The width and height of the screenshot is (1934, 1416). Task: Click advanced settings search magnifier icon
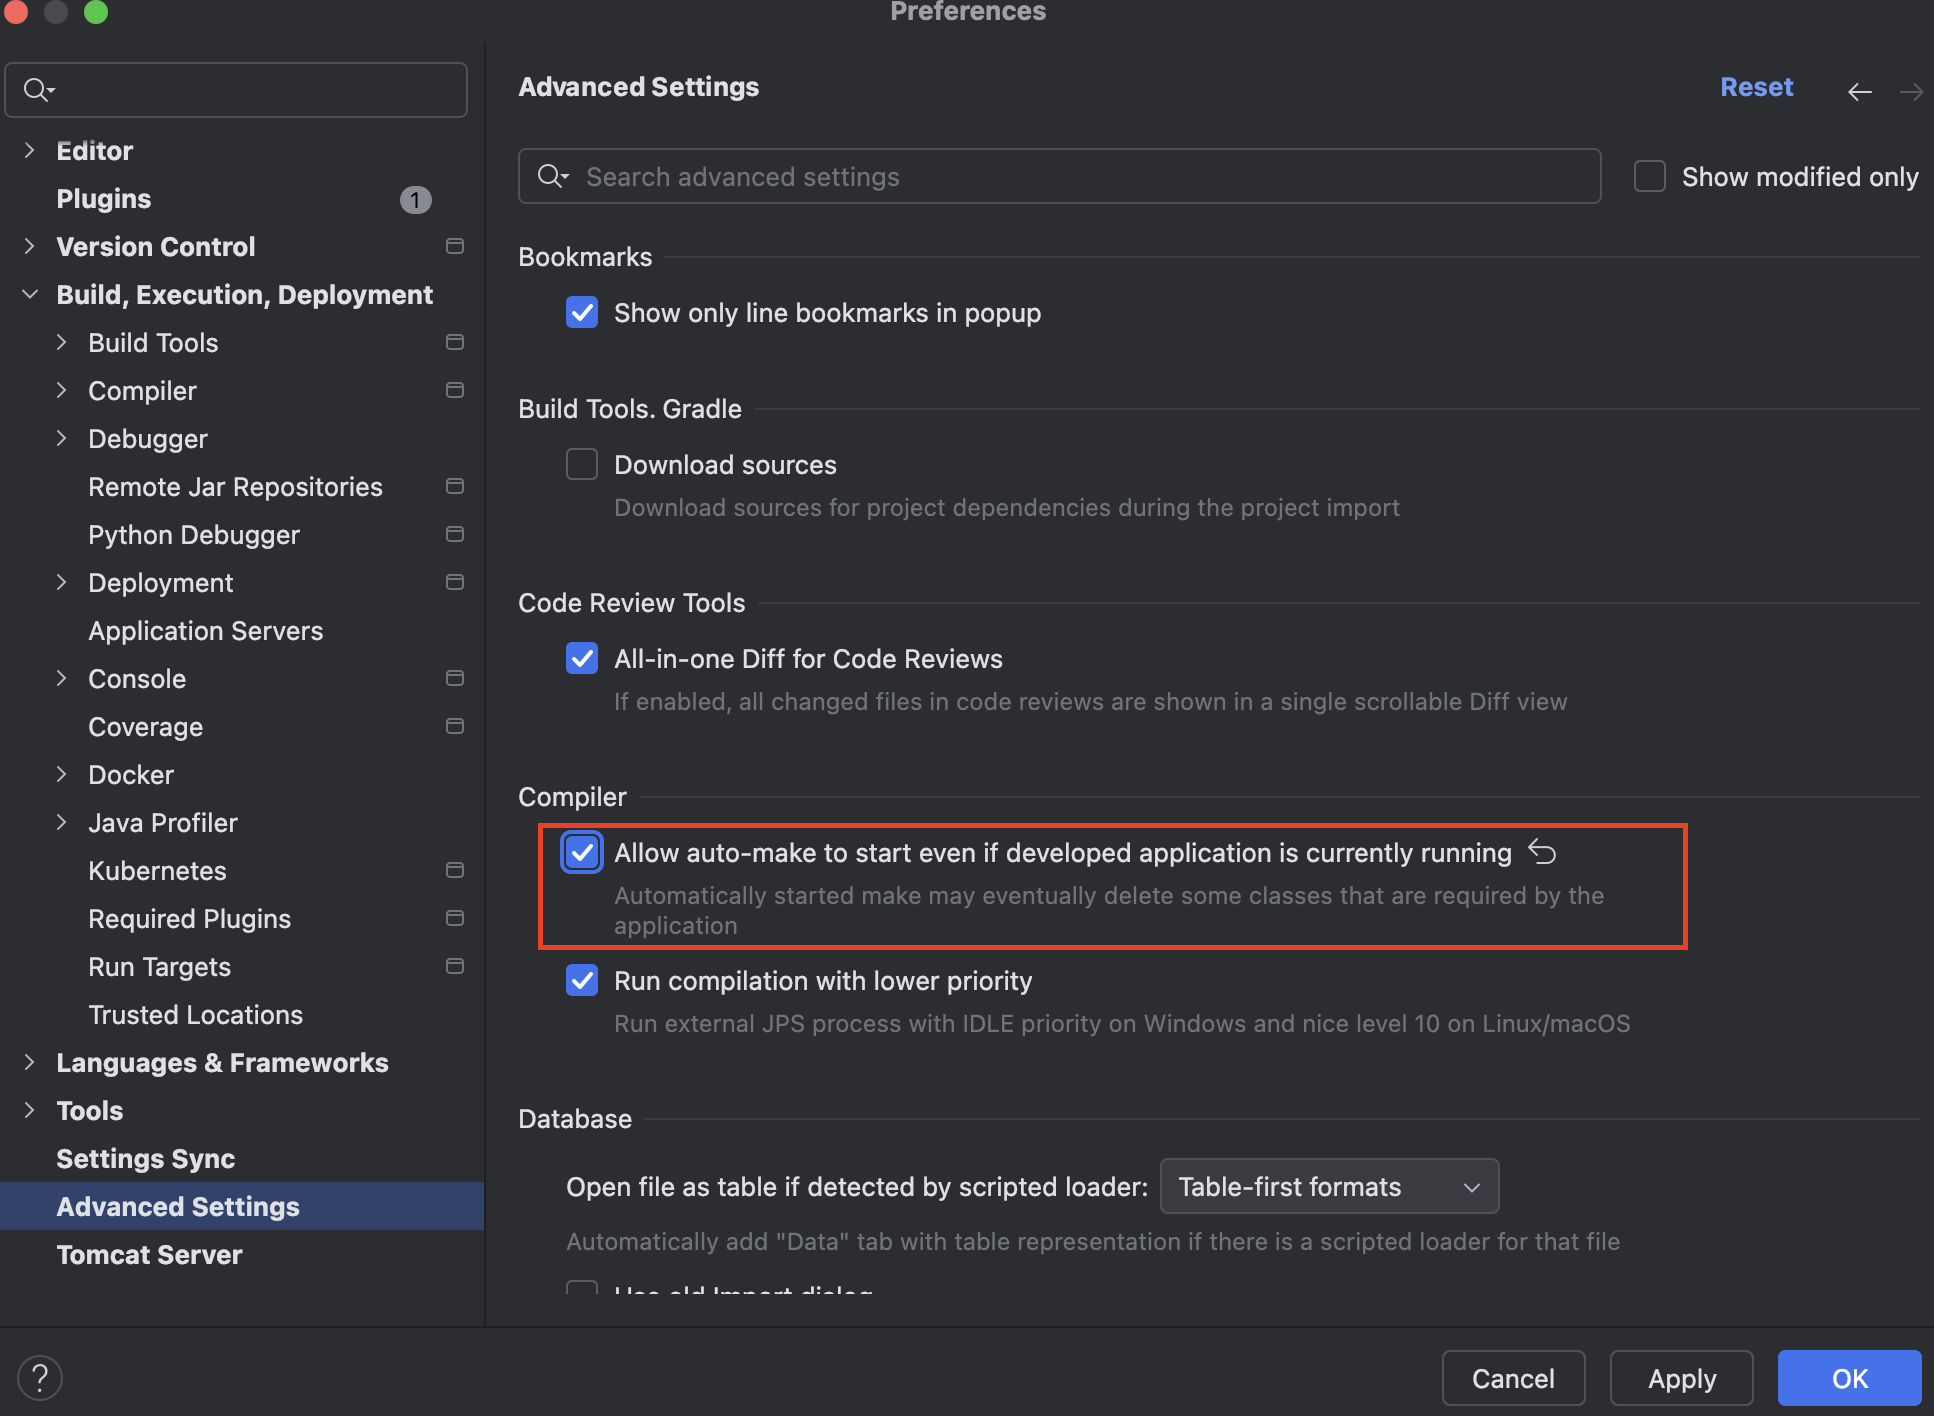pyautogui.click(x=551, y=176)
